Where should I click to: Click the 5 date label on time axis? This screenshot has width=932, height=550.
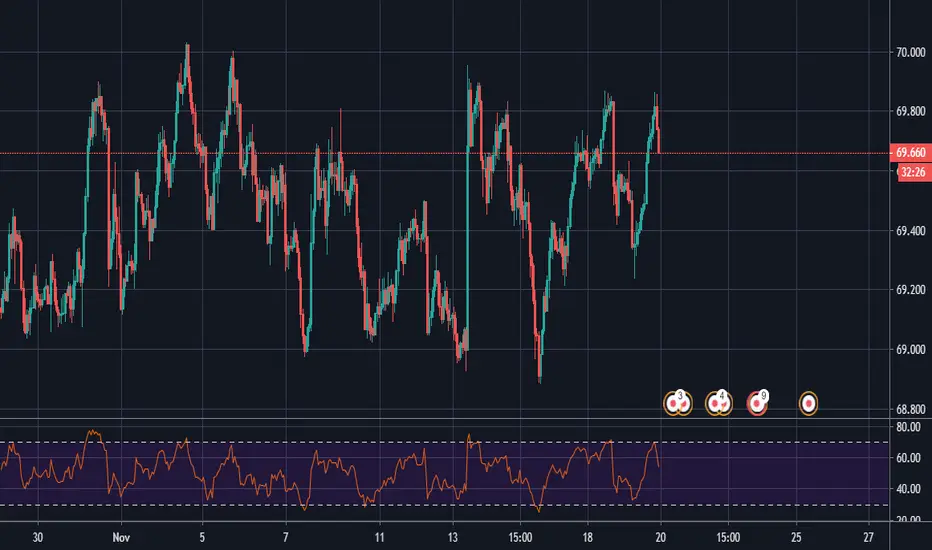click(x=202, y=538)
